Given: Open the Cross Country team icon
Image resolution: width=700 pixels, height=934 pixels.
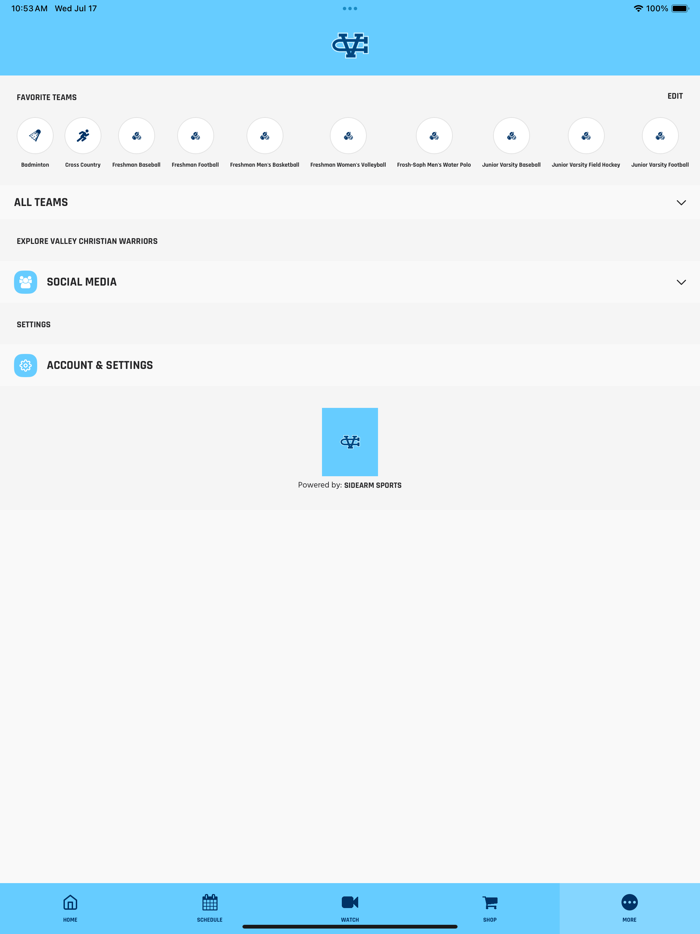Looking at the screenshot, I should coord(83,136).
